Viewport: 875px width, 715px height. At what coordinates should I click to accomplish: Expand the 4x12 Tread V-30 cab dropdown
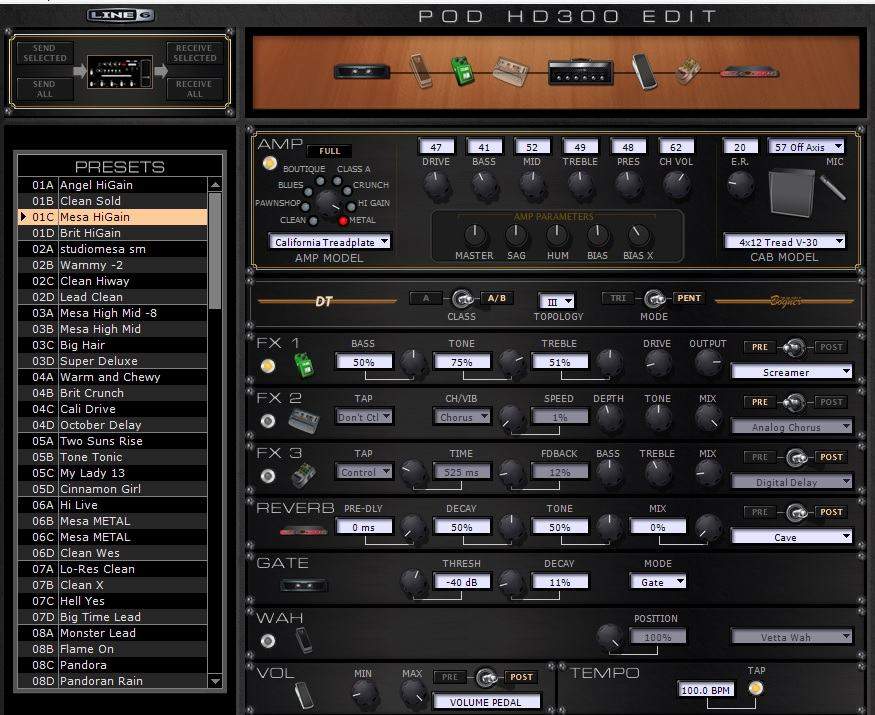click(784, 242)
